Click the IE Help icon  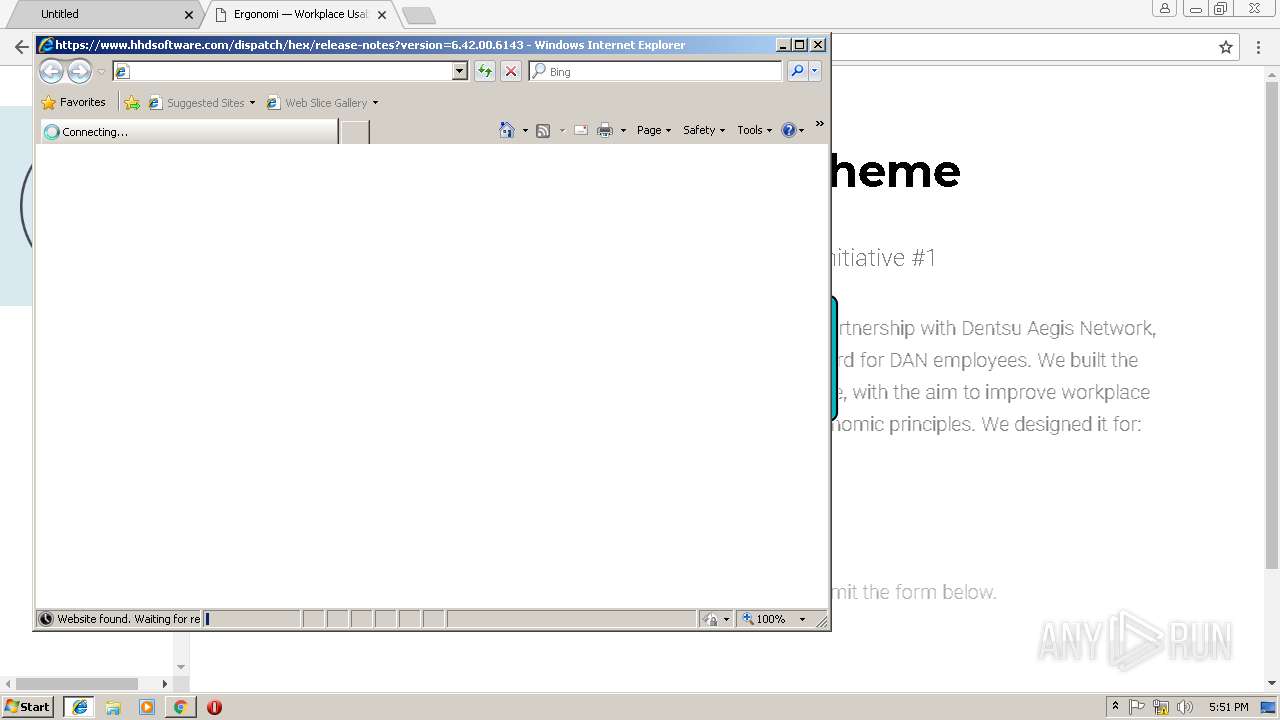tap(789, 130)
